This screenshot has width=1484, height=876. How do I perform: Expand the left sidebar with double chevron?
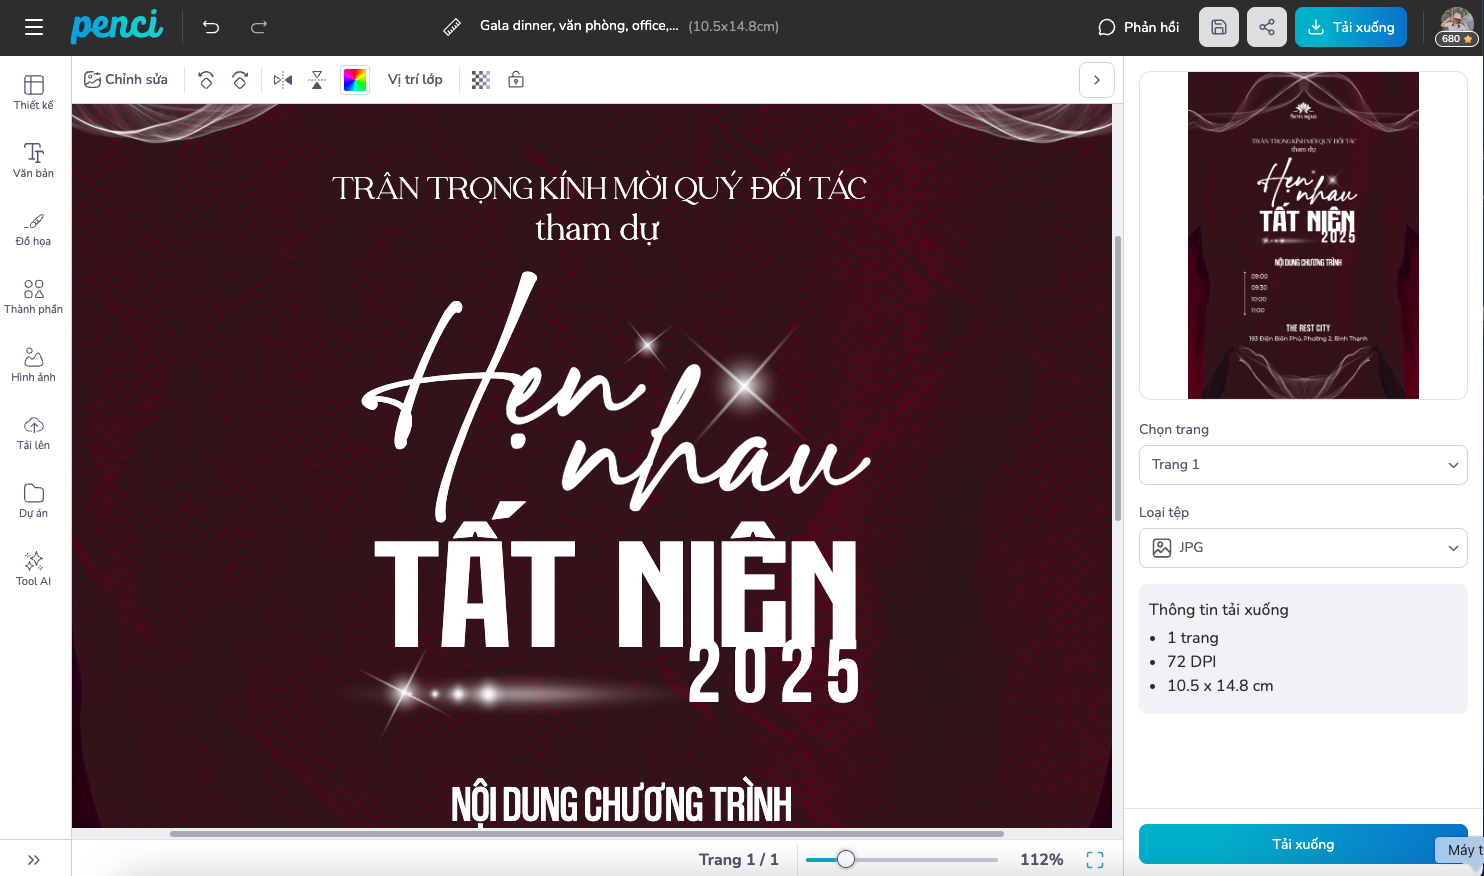(x=34, y=860)
